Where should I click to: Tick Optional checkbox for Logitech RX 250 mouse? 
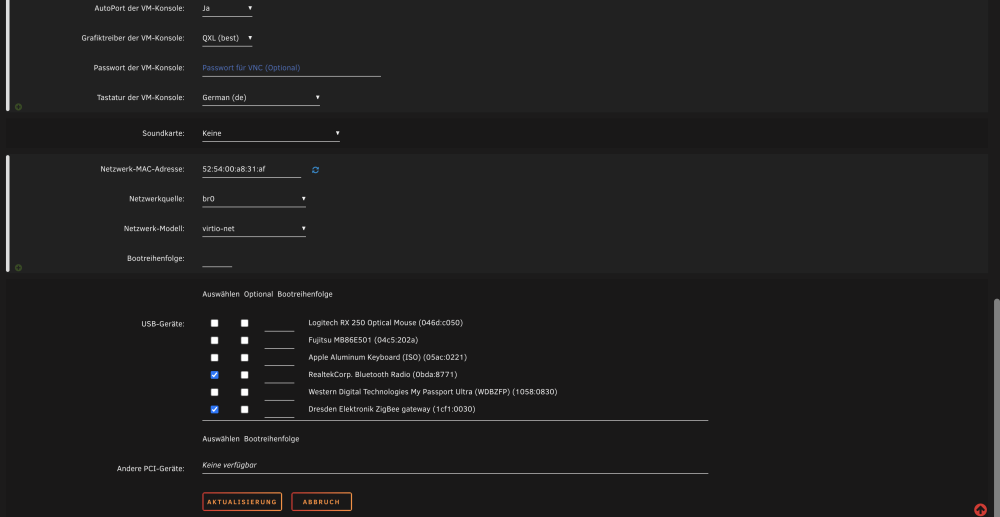click(244, 323)
